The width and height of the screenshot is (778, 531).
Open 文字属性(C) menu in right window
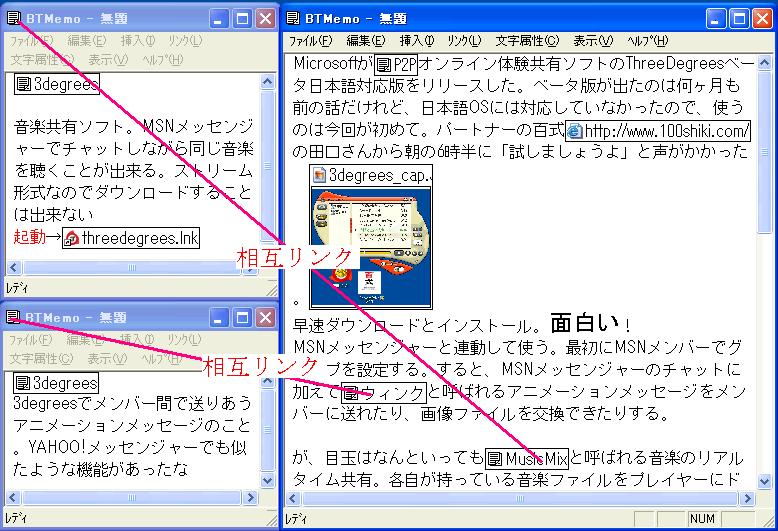click(527, 41)
